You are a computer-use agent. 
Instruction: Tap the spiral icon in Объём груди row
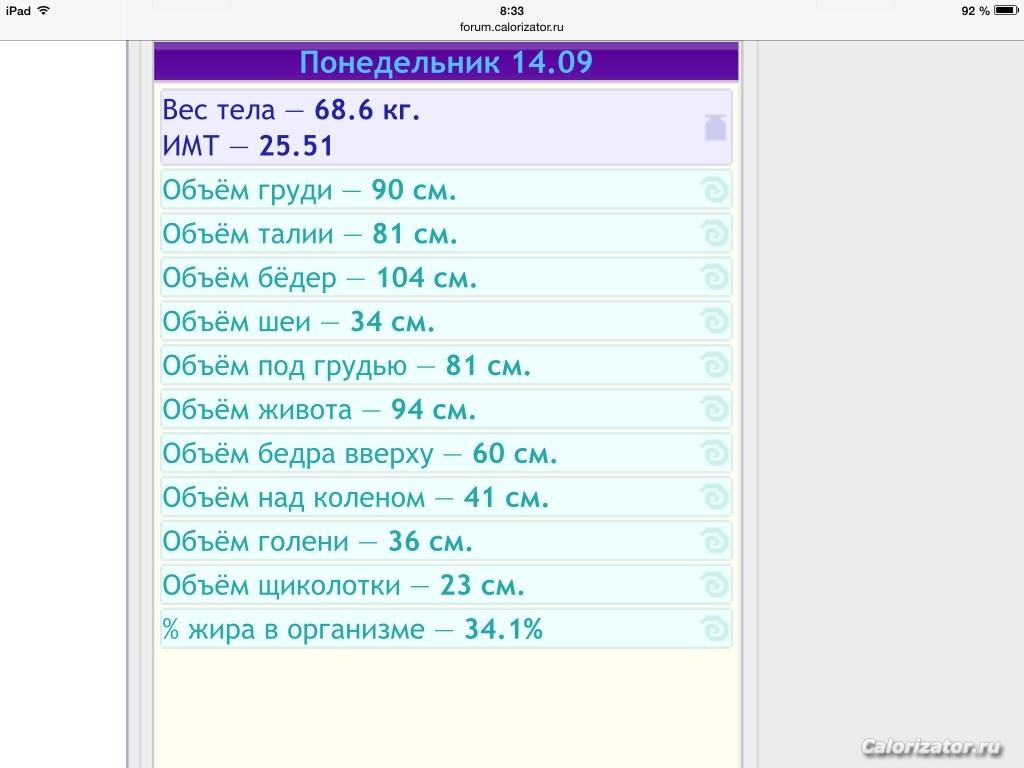click(714, 190)
